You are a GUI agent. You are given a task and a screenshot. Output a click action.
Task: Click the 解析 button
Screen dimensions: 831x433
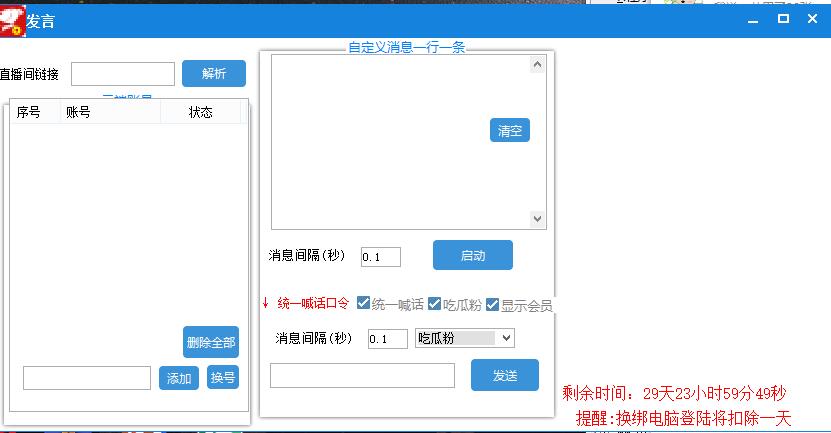[x=213, y=74]
